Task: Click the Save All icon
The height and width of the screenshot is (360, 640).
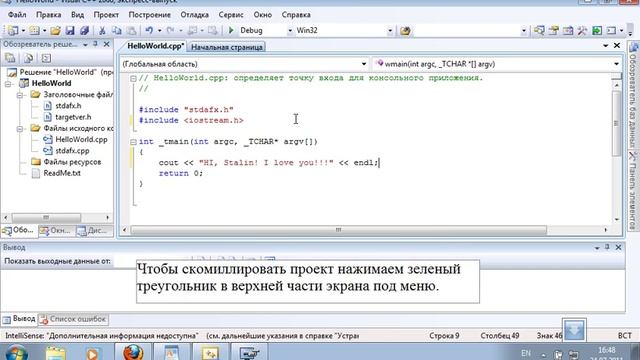Action: 84,31
